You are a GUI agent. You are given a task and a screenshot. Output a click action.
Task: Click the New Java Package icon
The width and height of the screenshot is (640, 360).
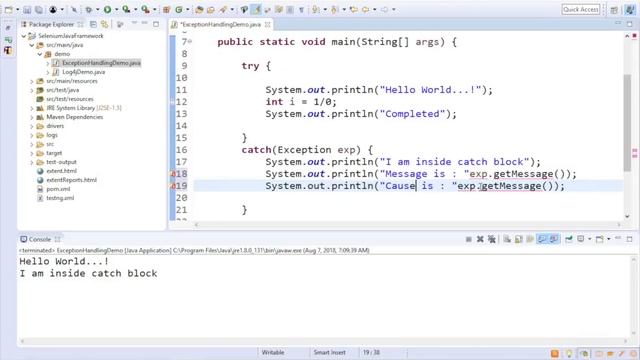[x=167, y=9]
